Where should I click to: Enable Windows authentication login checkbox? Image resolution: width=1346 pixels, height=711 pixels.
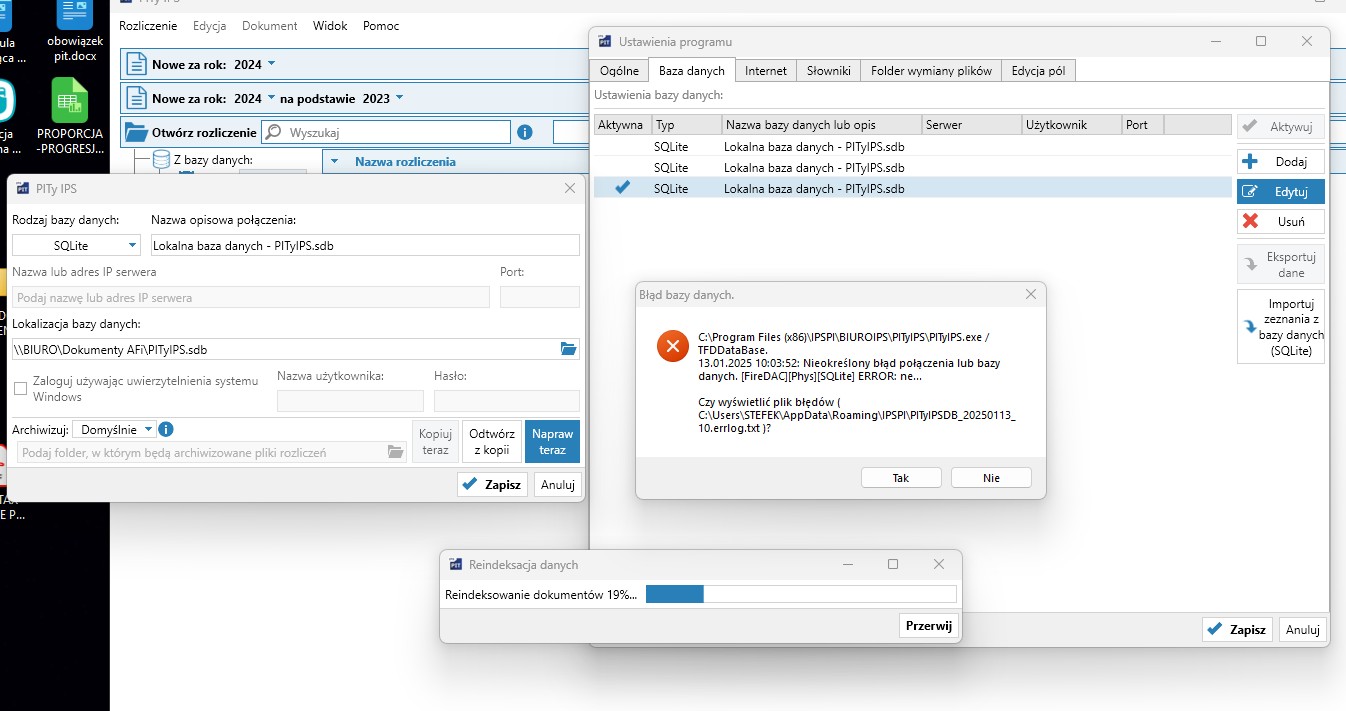tap(21, 389)
